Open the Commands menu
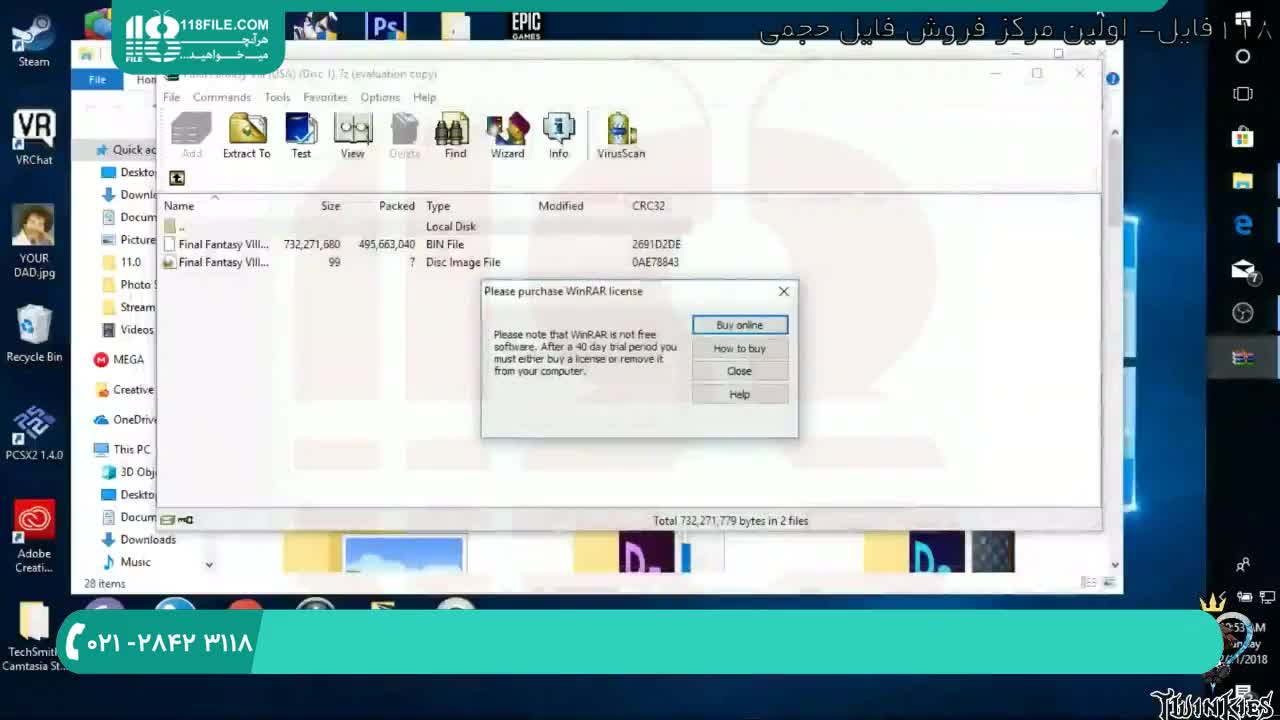Screen dimensions: 1280x720 click(222, 97)
